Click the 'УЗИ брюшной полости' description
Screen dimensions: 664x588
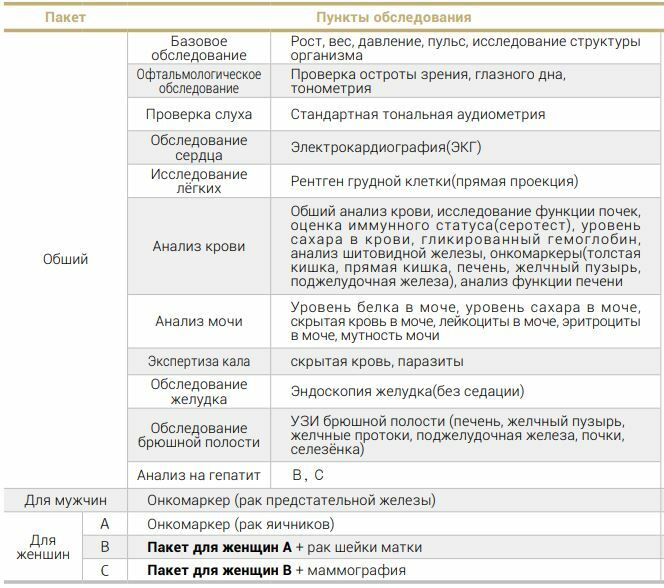[x=457, y=435]
